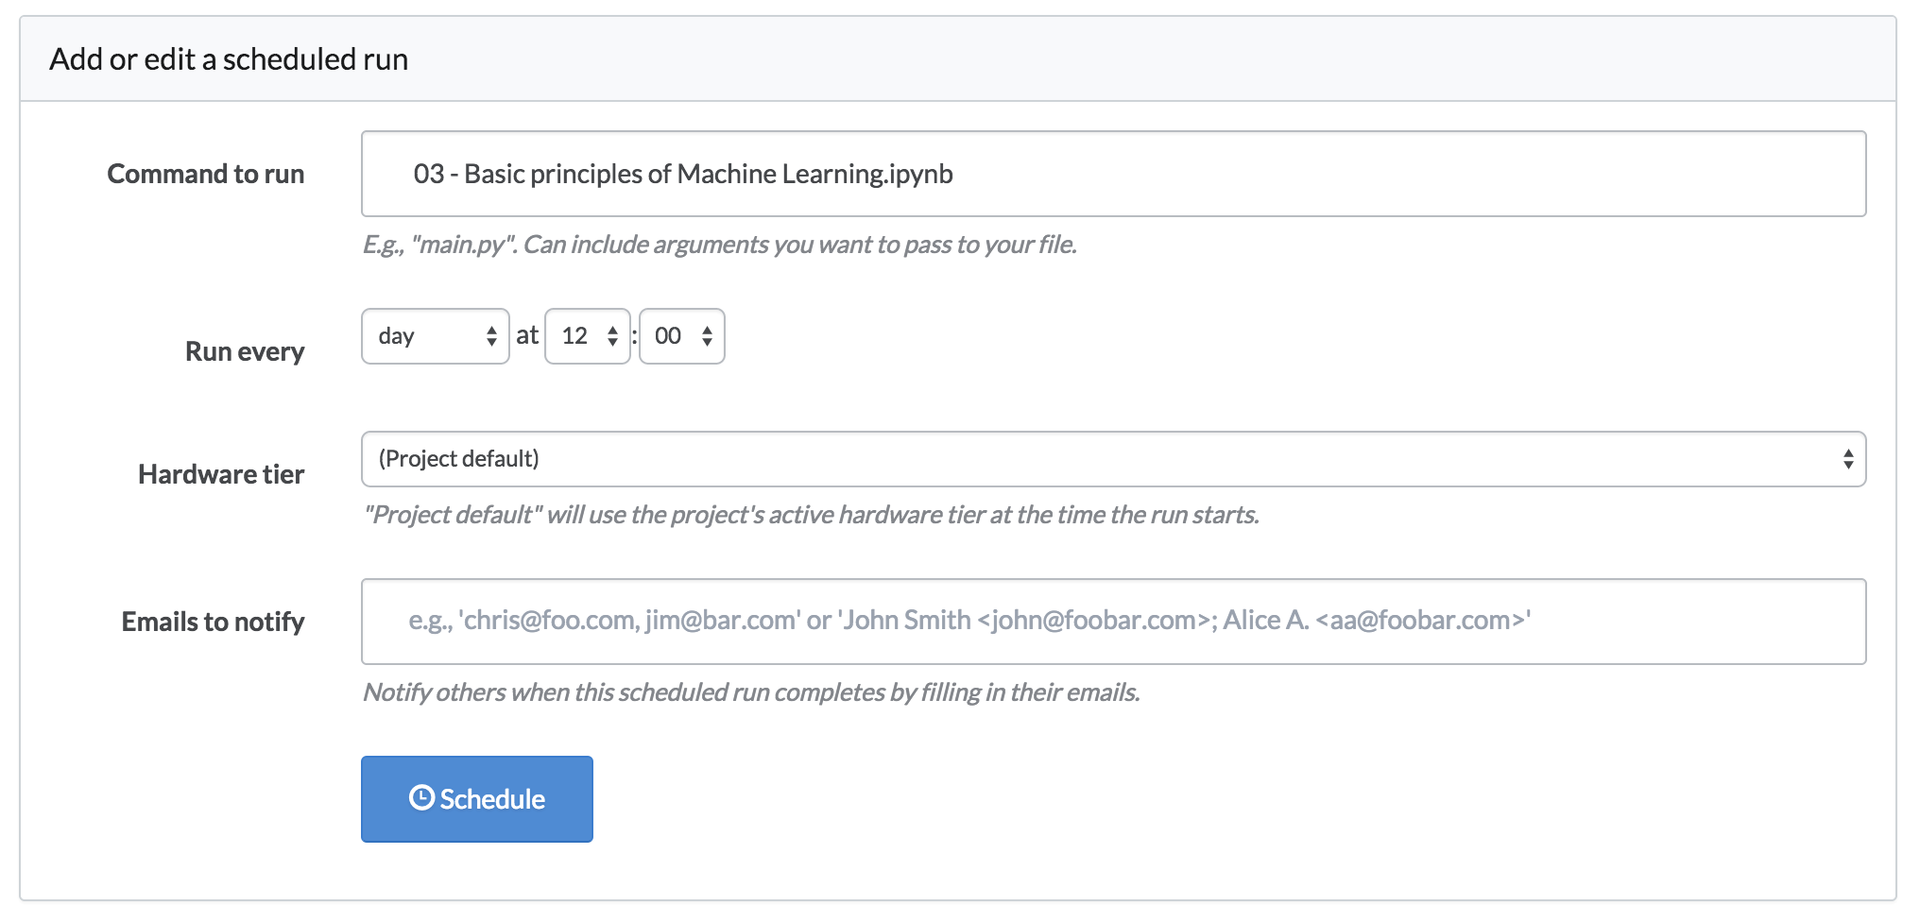Click the 'at' text between schedule dropdowns
This screenshot has width=1920, height=920.
527,335
